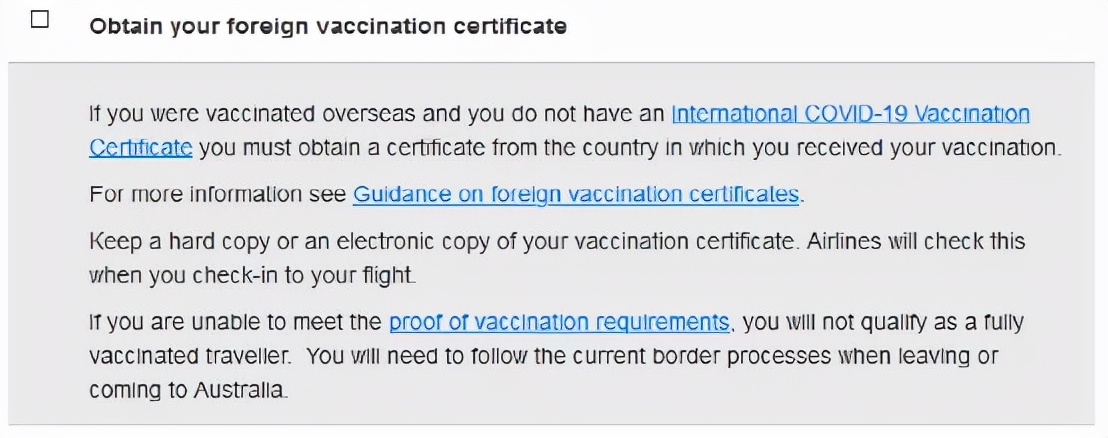Tick the Obtain foreign vaccination certificate checkbox
The width and height of the screenshot is (1108, 438).
(x=40, y=20)
